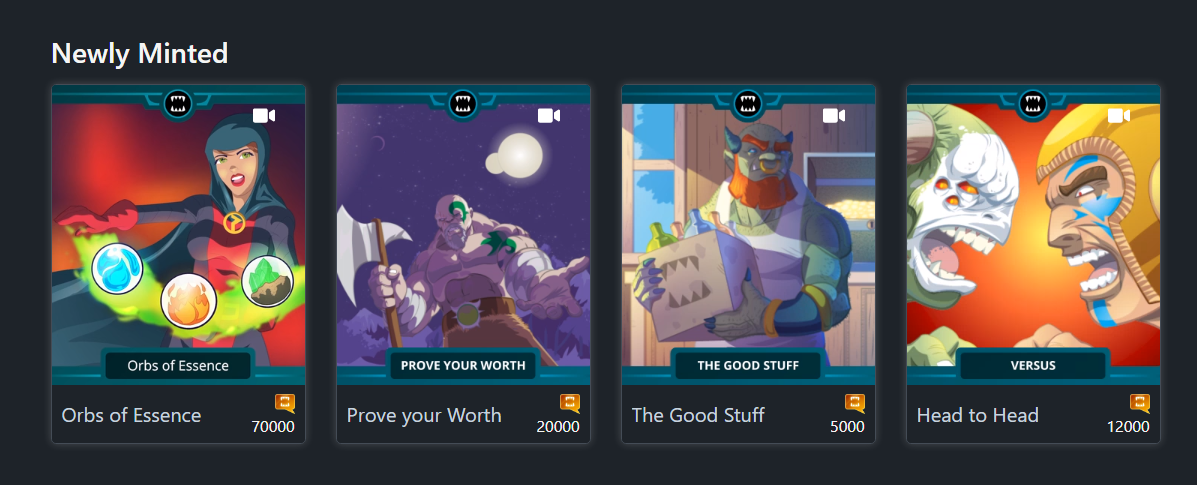Click orange mint icon above 5000
1197x485 pixels.
click(x=855, y=403)
